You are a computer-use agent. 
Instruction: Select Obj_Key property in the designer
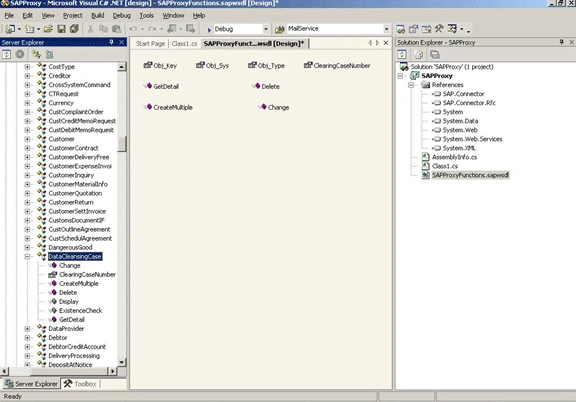(x=161, y=65)
